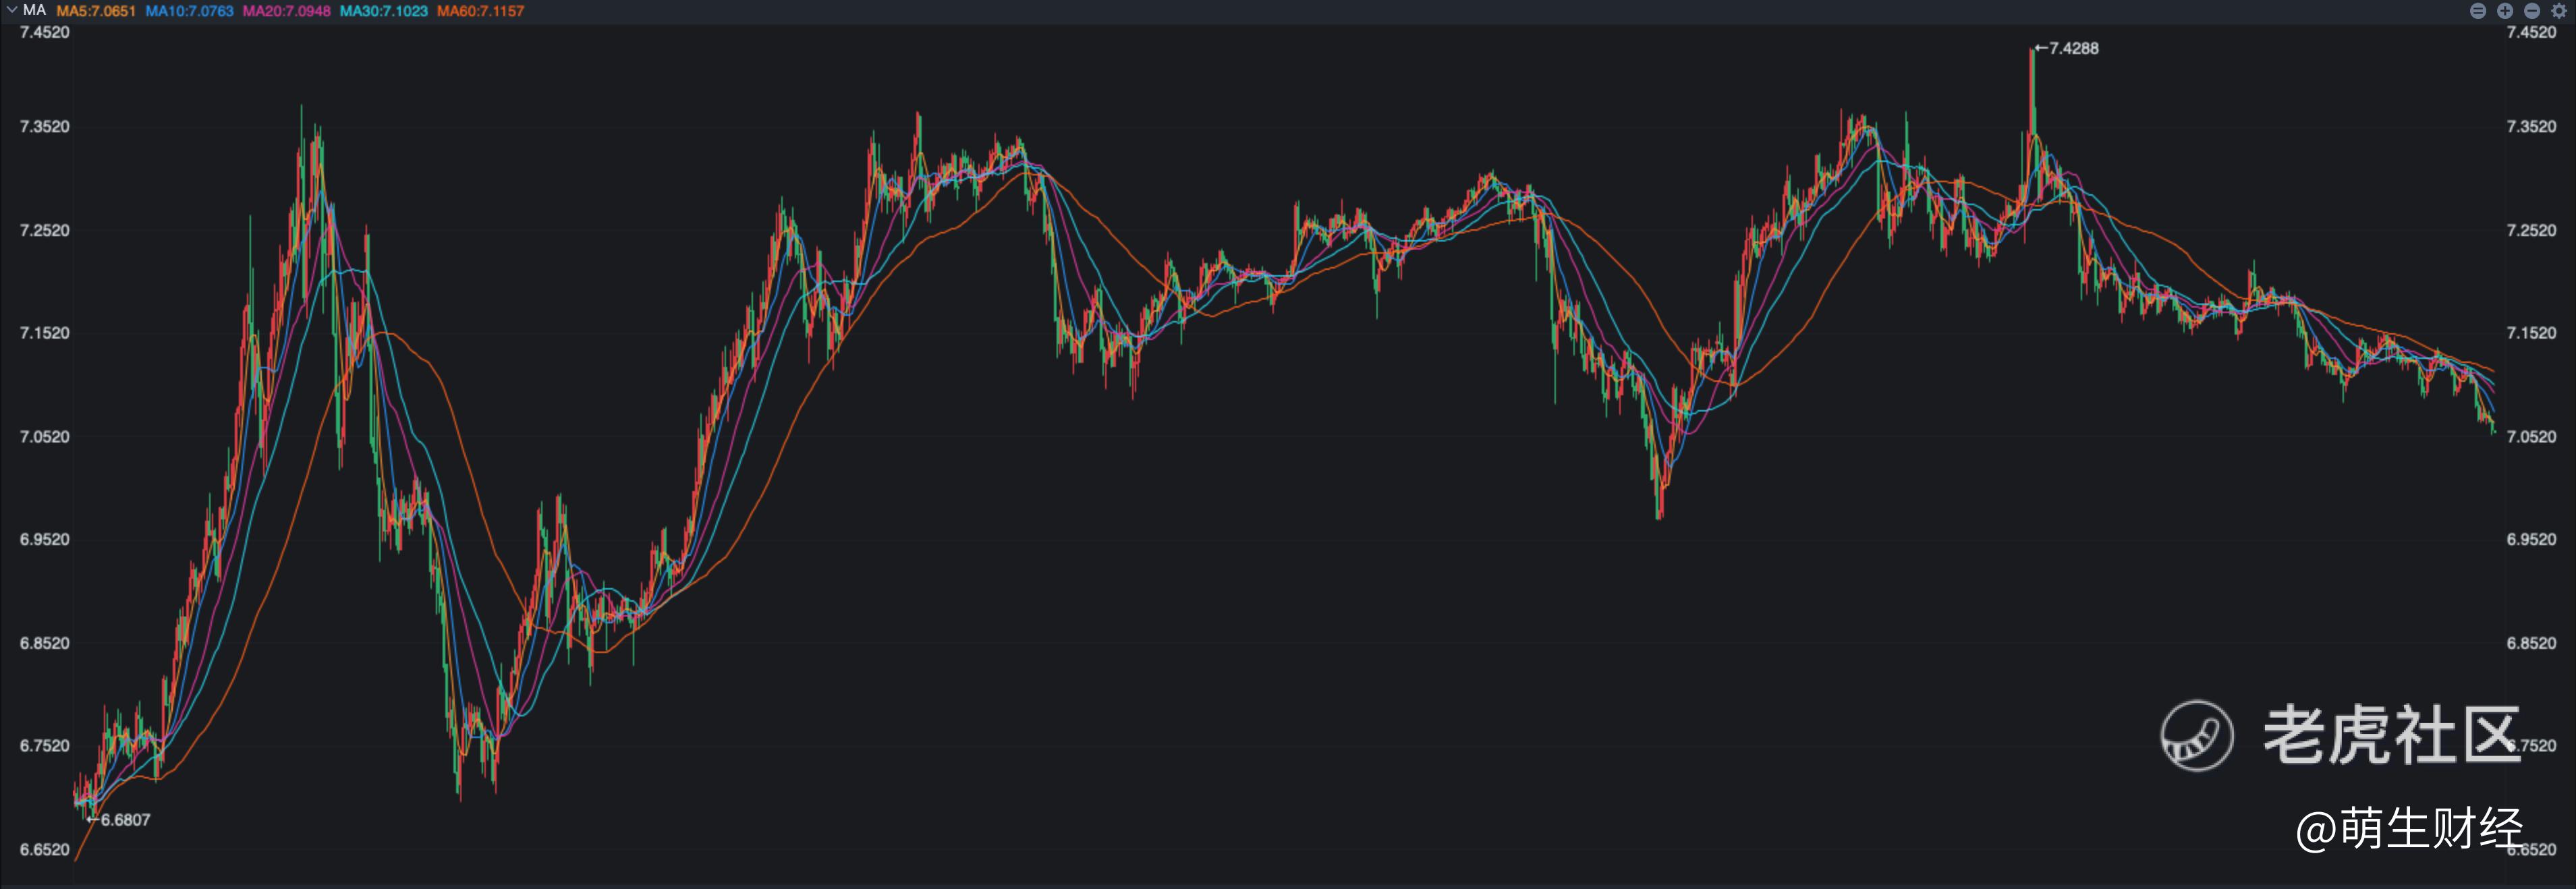
Task: Click the equal-height layout icon at top right
Action: click(x=2478, y=11)
